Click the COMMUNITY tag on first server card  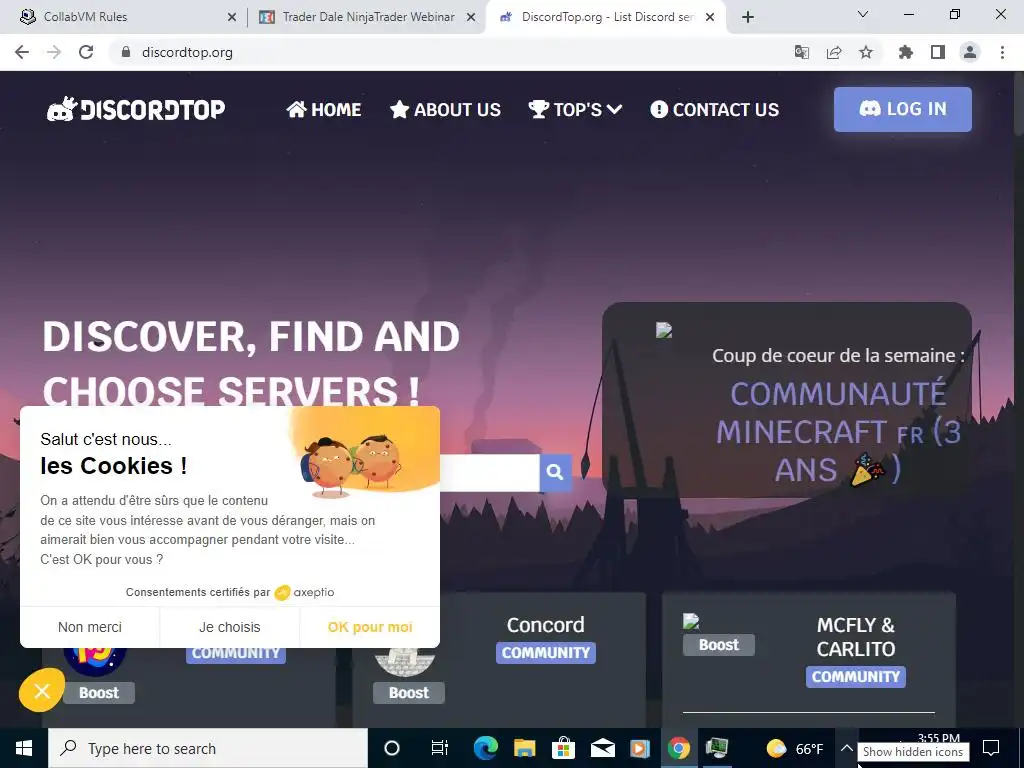point(236,654)
